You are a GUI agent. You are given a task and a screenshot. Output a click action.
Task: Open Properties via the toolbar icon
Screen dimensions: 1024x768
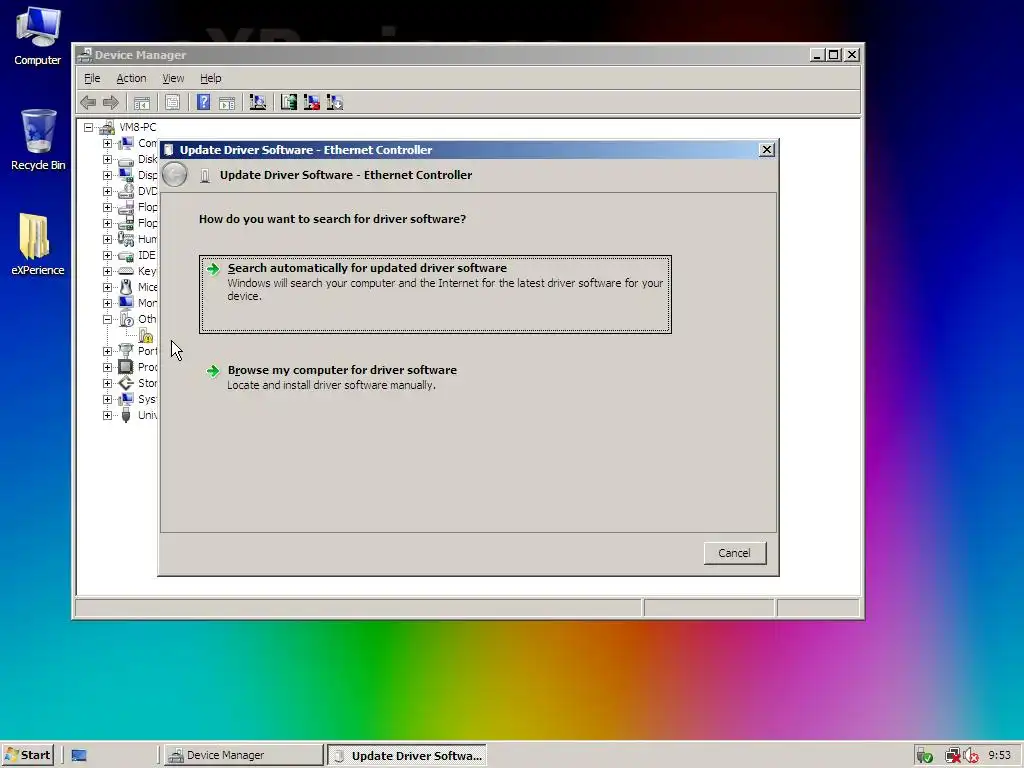172,103
